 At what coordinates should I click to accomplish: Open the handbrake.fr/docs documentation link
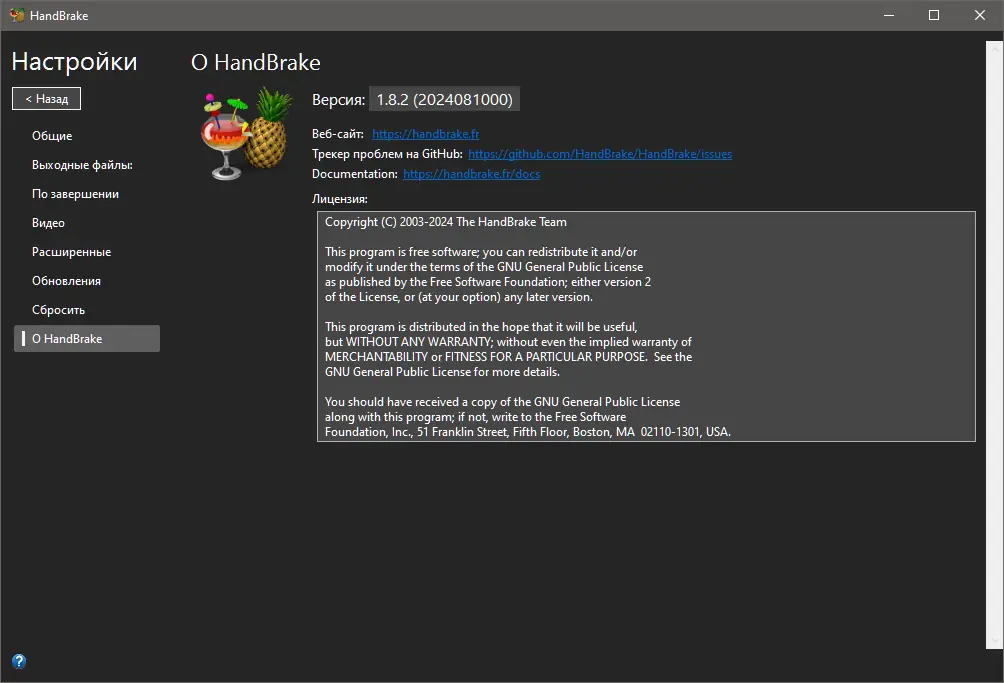(x=471, y=173)
